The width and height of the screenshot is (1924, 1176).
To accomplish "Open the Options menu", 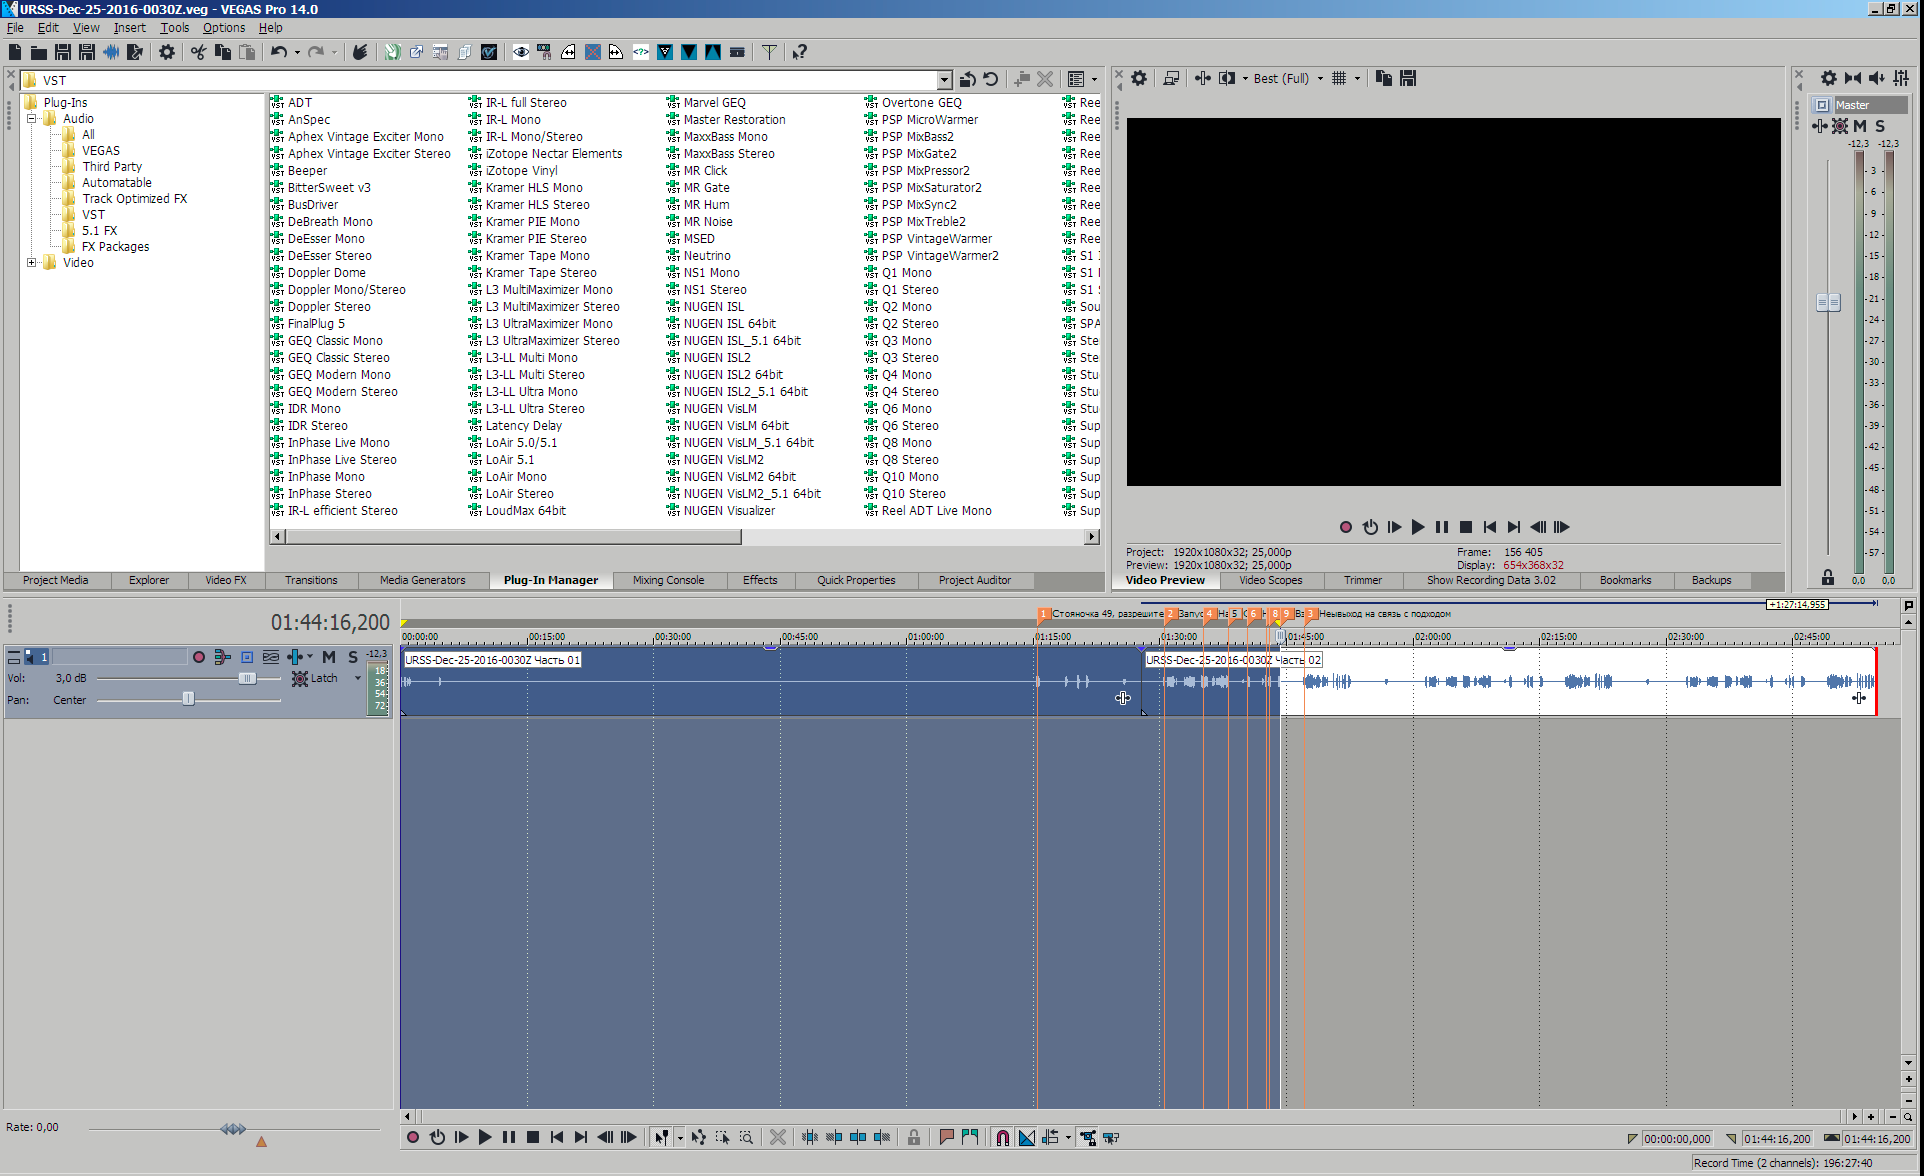I will (x=223, y=28).
